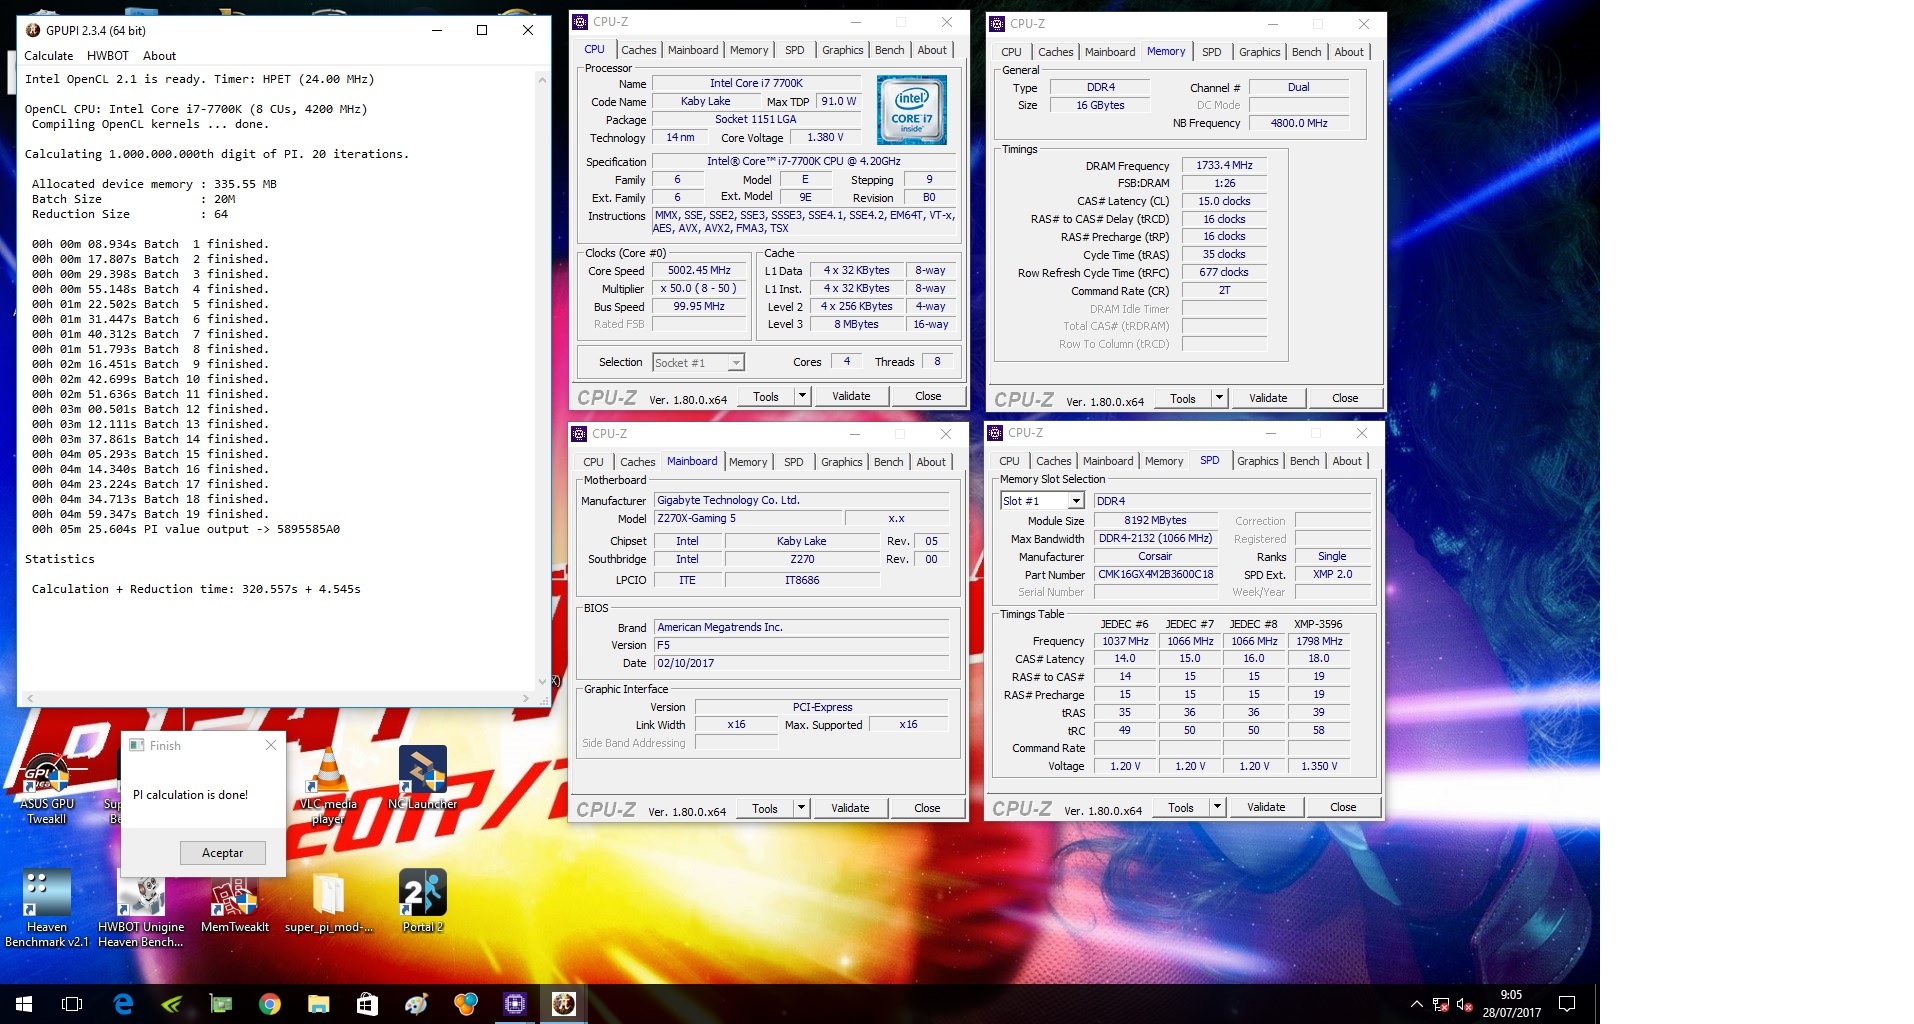Open HWBOT Unigine Heaven Bench shortcut
The image size is (1914, 1024).
click(141, 908)
